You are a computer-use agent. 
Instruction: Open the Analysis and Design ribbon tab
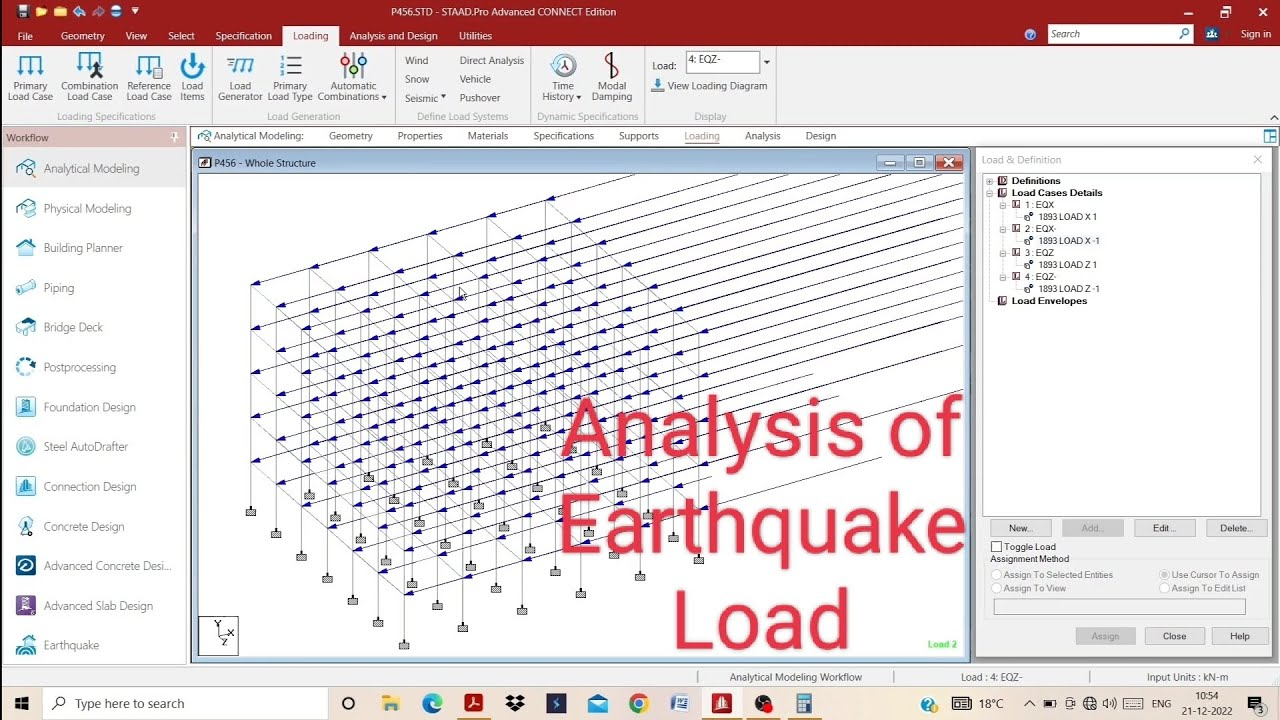coord(393,36)
